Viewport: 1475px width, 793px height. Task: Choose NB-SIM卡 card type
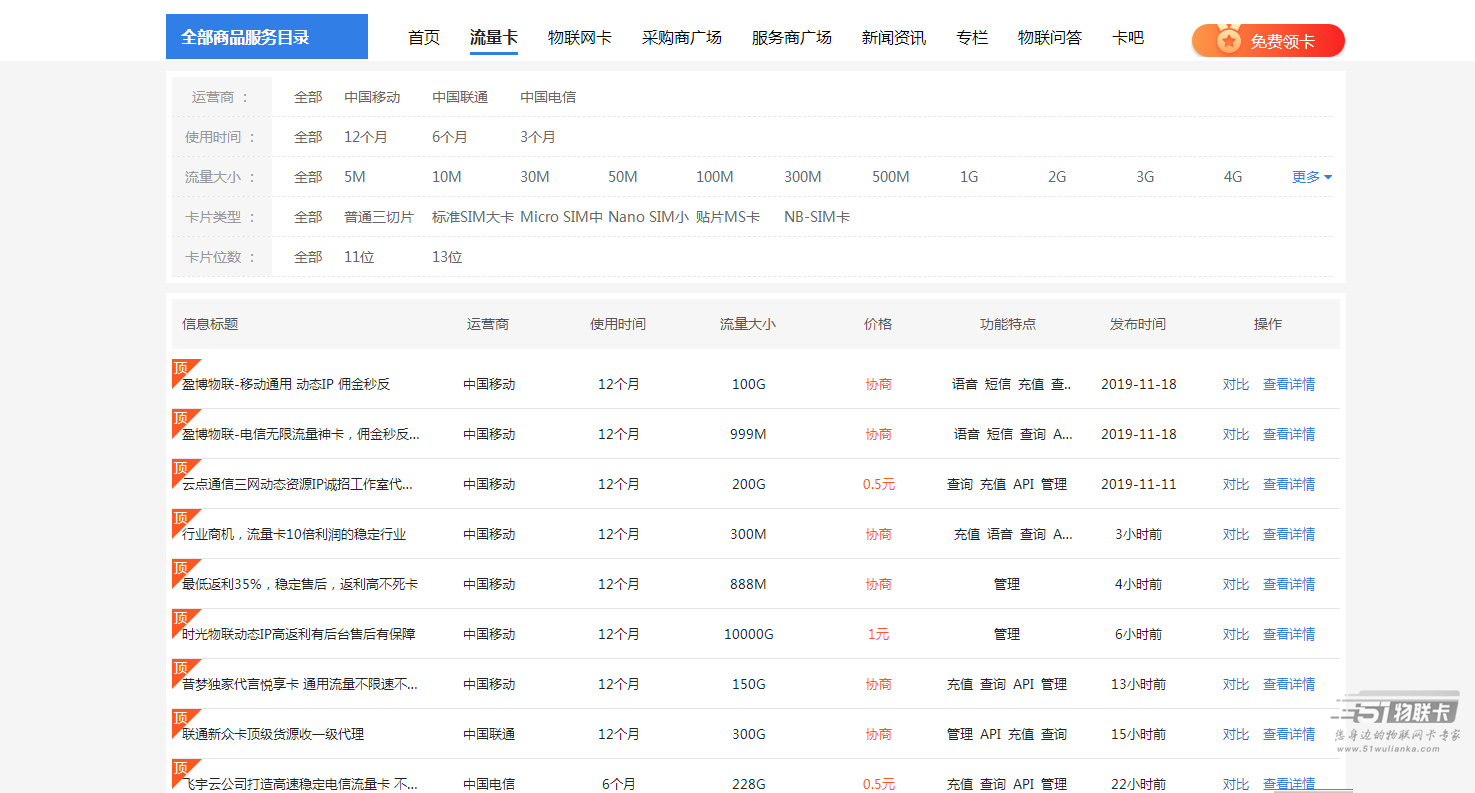[x=817, y=217]
